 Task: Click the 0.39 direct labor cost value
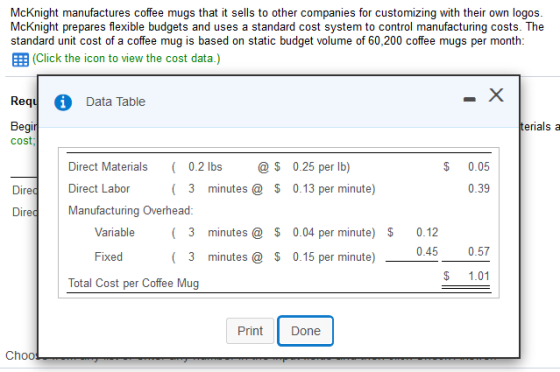(x=479, y=188)
